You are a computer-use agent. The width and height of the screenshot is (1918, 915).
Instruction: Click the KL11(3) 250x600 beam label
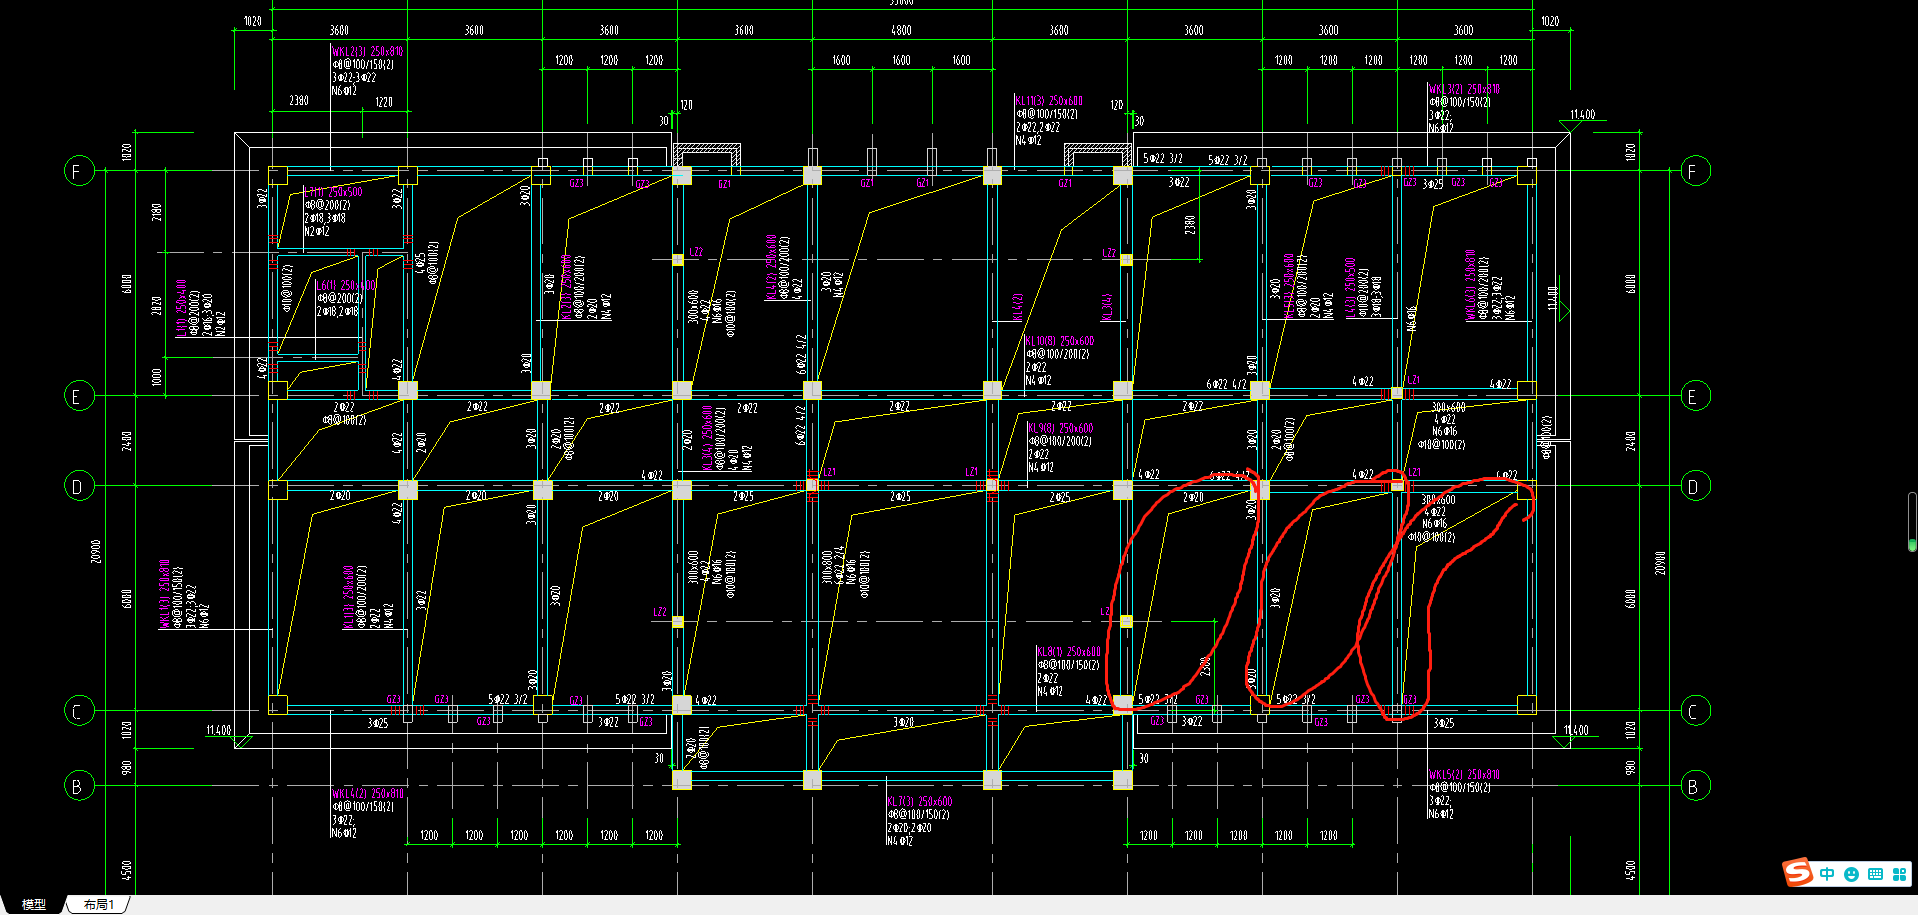click(1049, 101)
